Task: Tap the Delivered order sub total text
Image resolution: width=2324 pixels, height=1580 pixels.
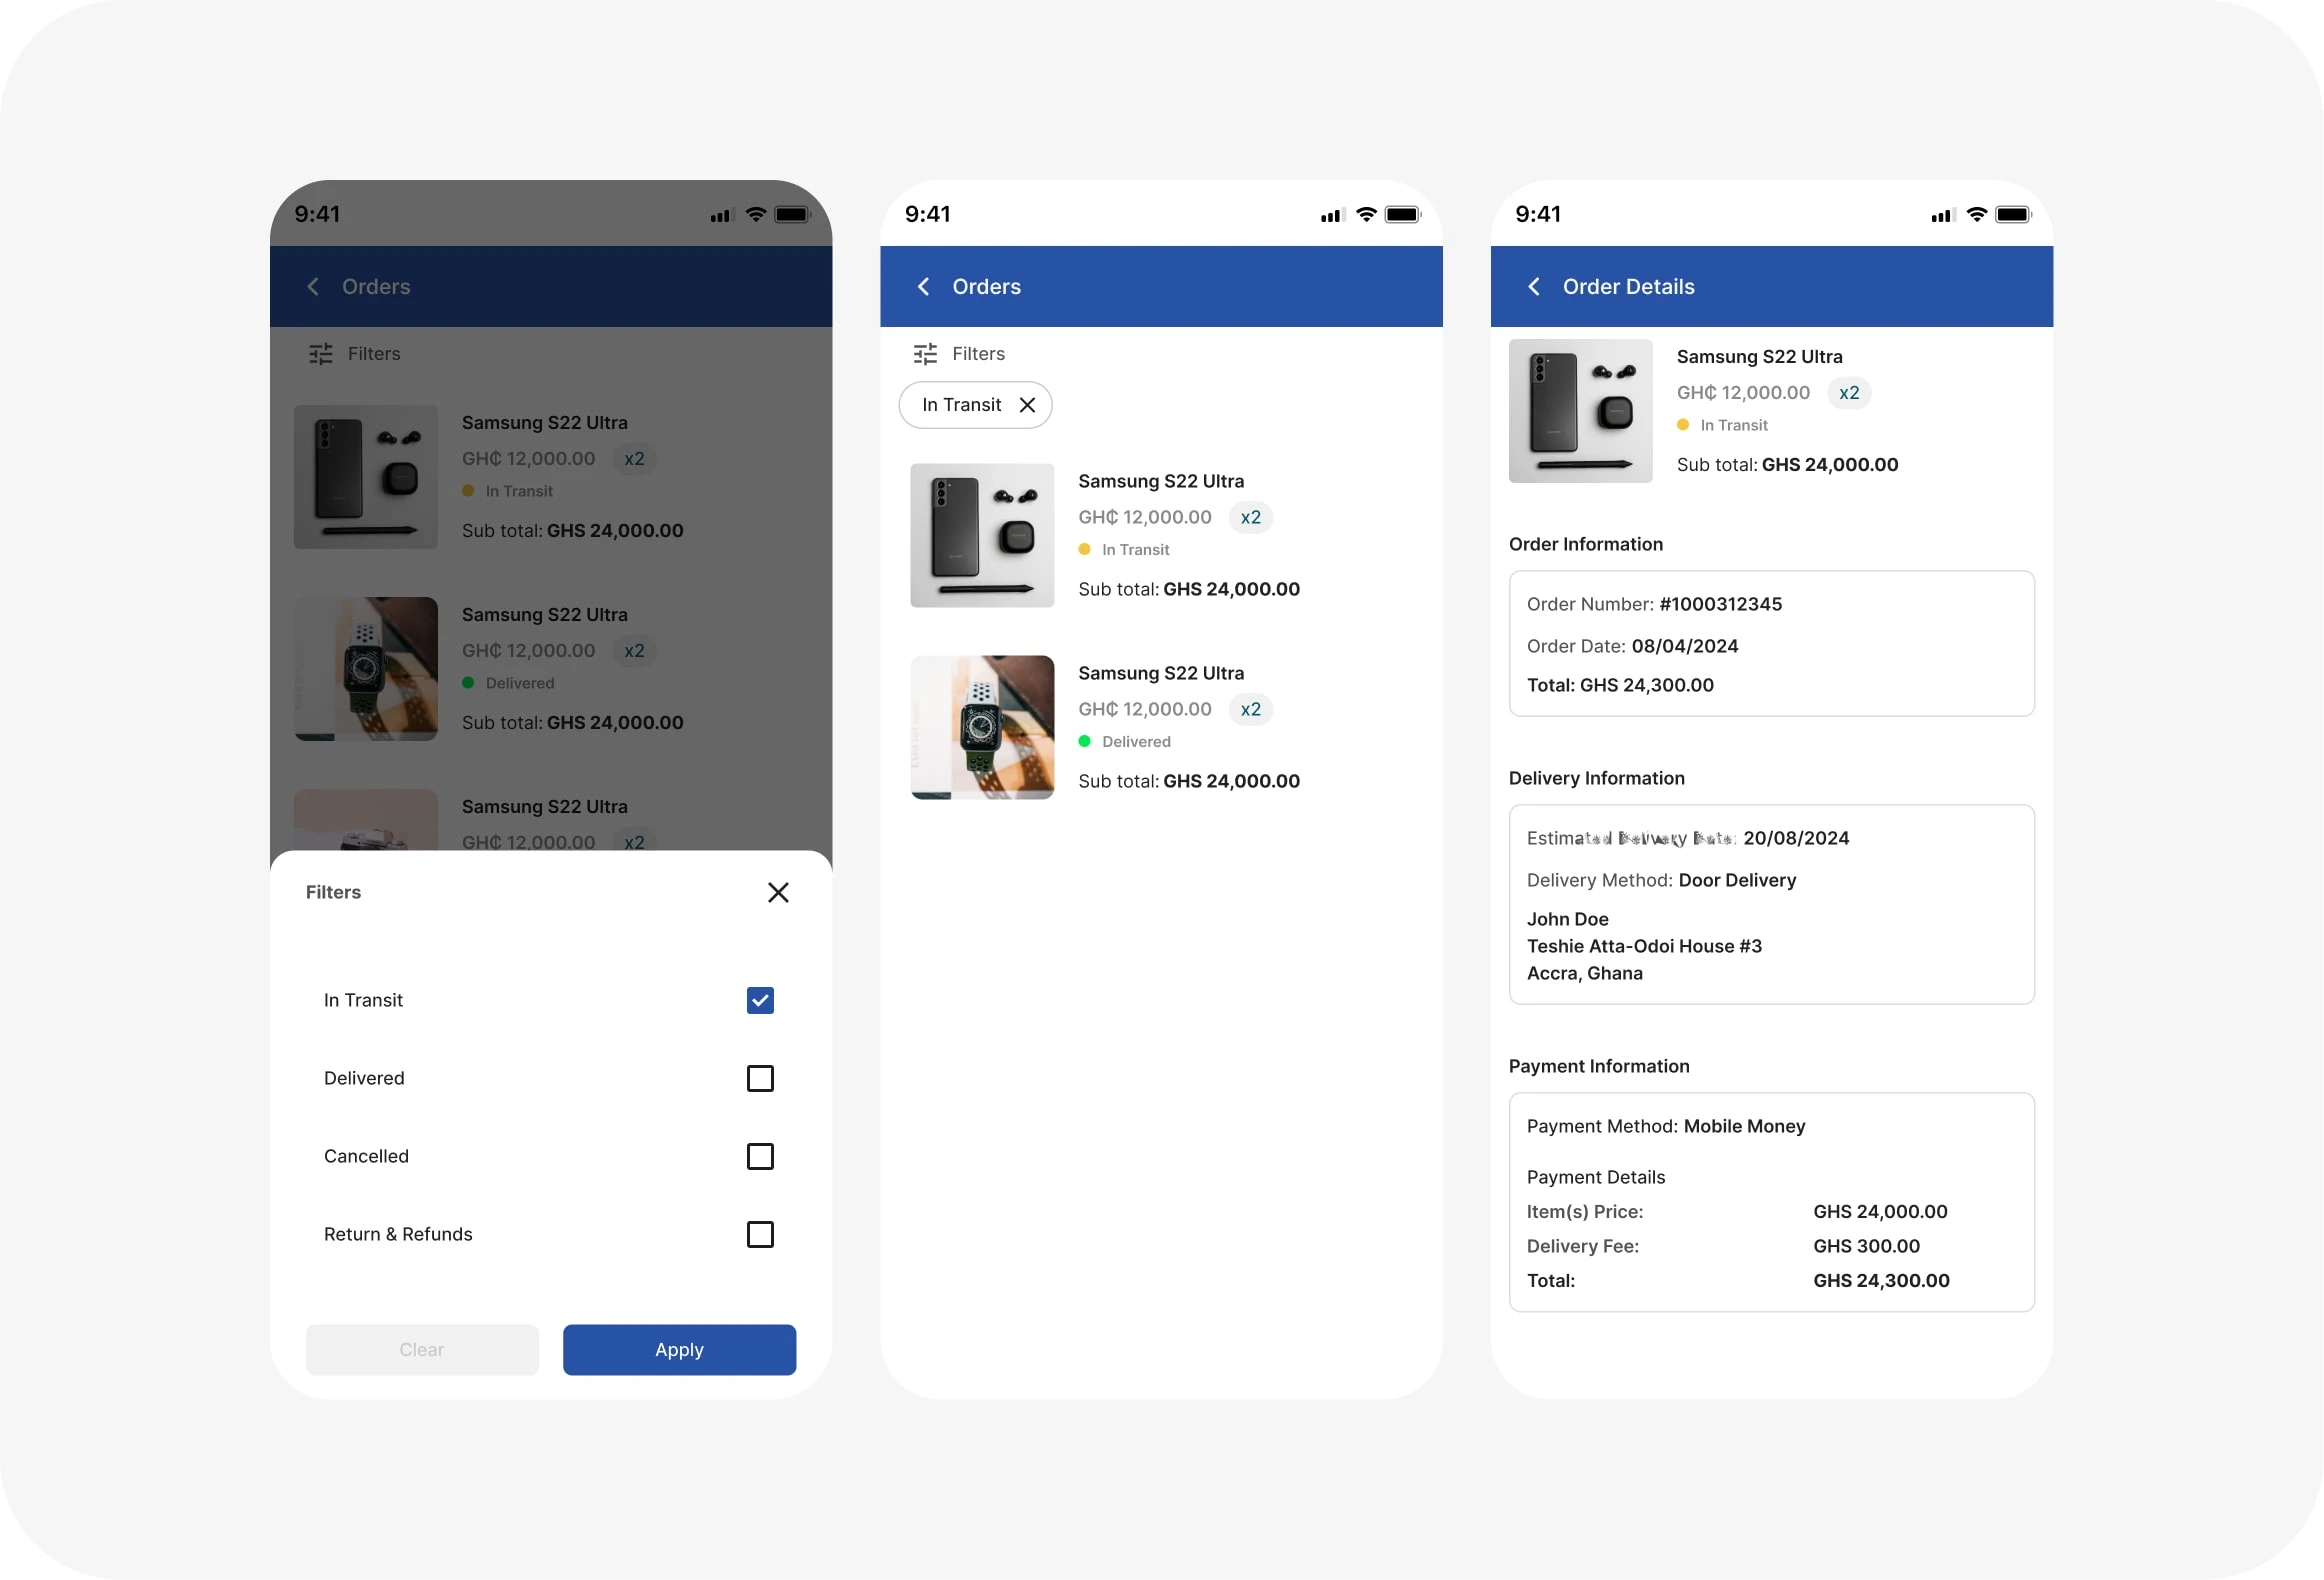Action: click(x=1188, y=781)
